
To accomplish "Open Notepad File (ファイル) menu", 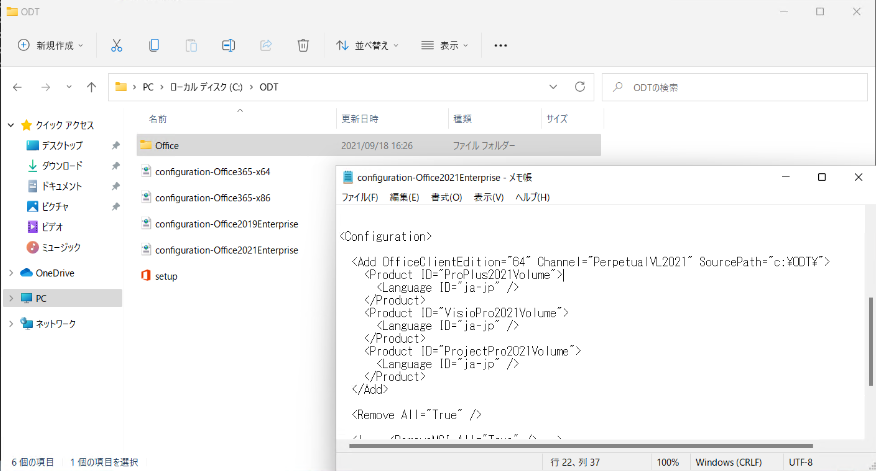I will 360,197.
